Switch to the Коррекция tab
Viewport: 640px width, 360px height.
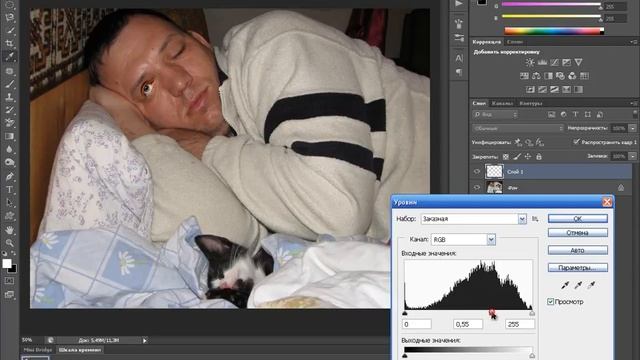487,42
